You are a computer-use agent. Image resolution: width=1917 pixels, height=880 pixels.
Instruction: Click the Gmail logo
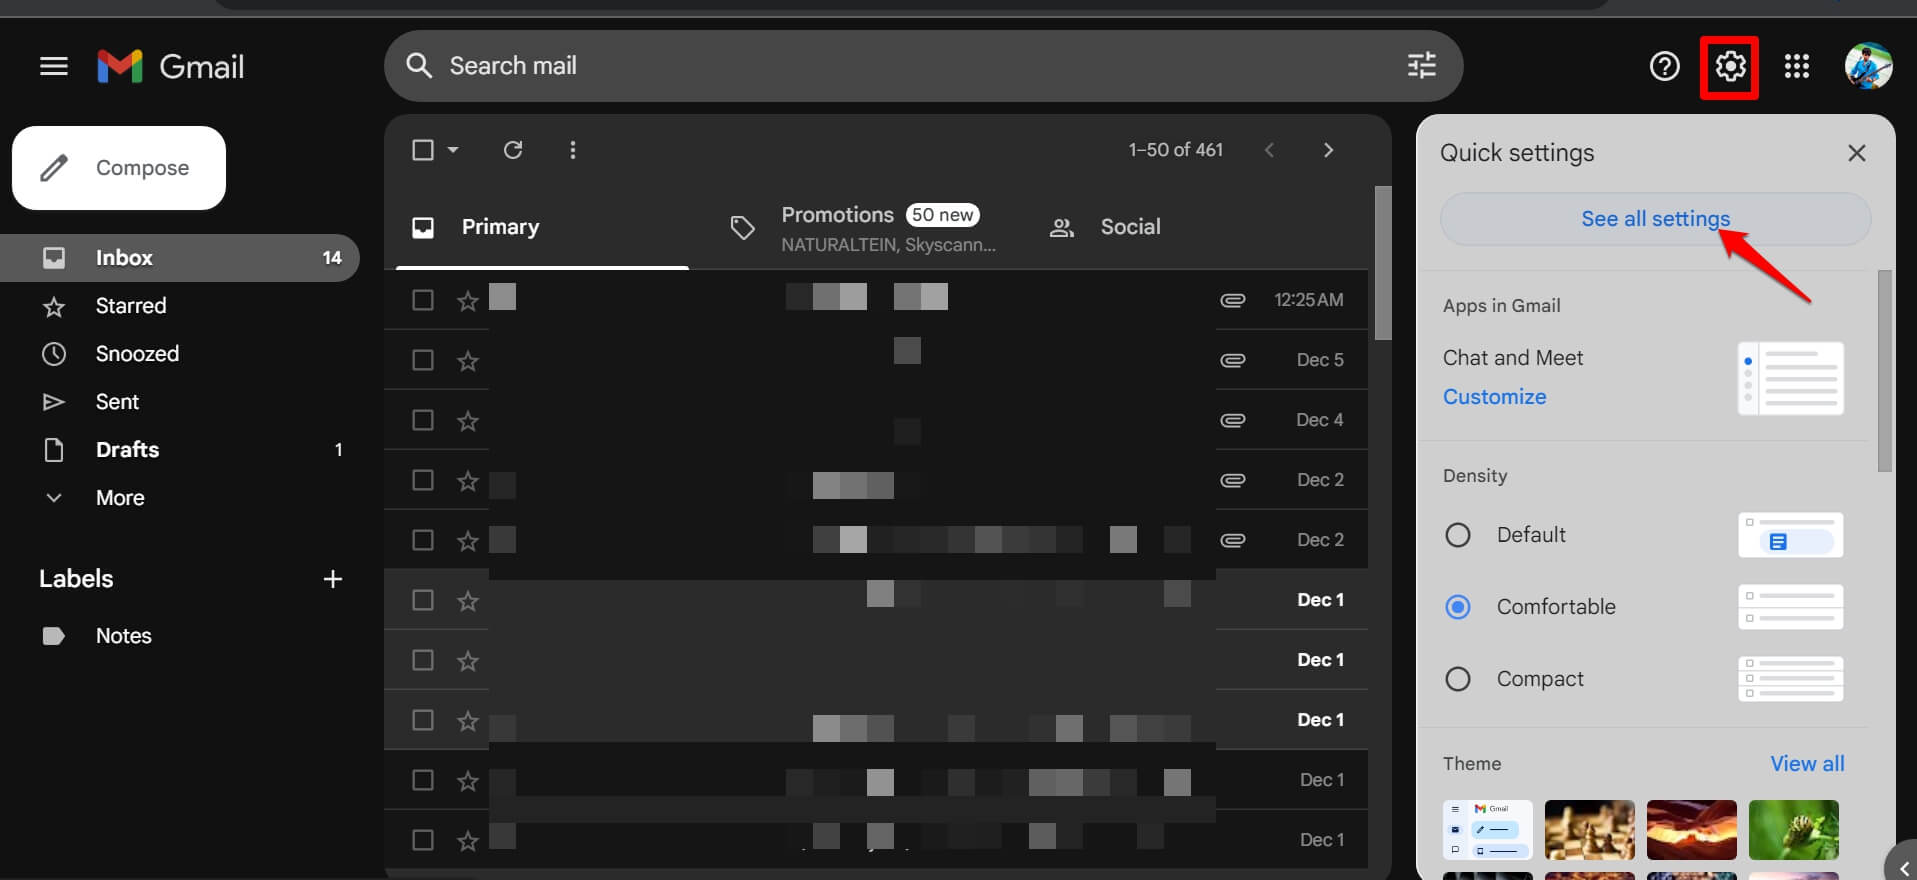(171, 66)
